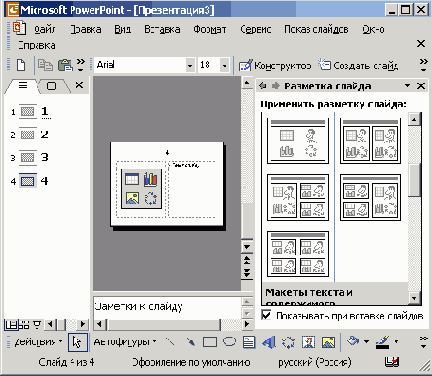The width and height of the screenshot is (432, 376).
Task: Click the Copy icon in toolbar
Action: tap(45, 65)
